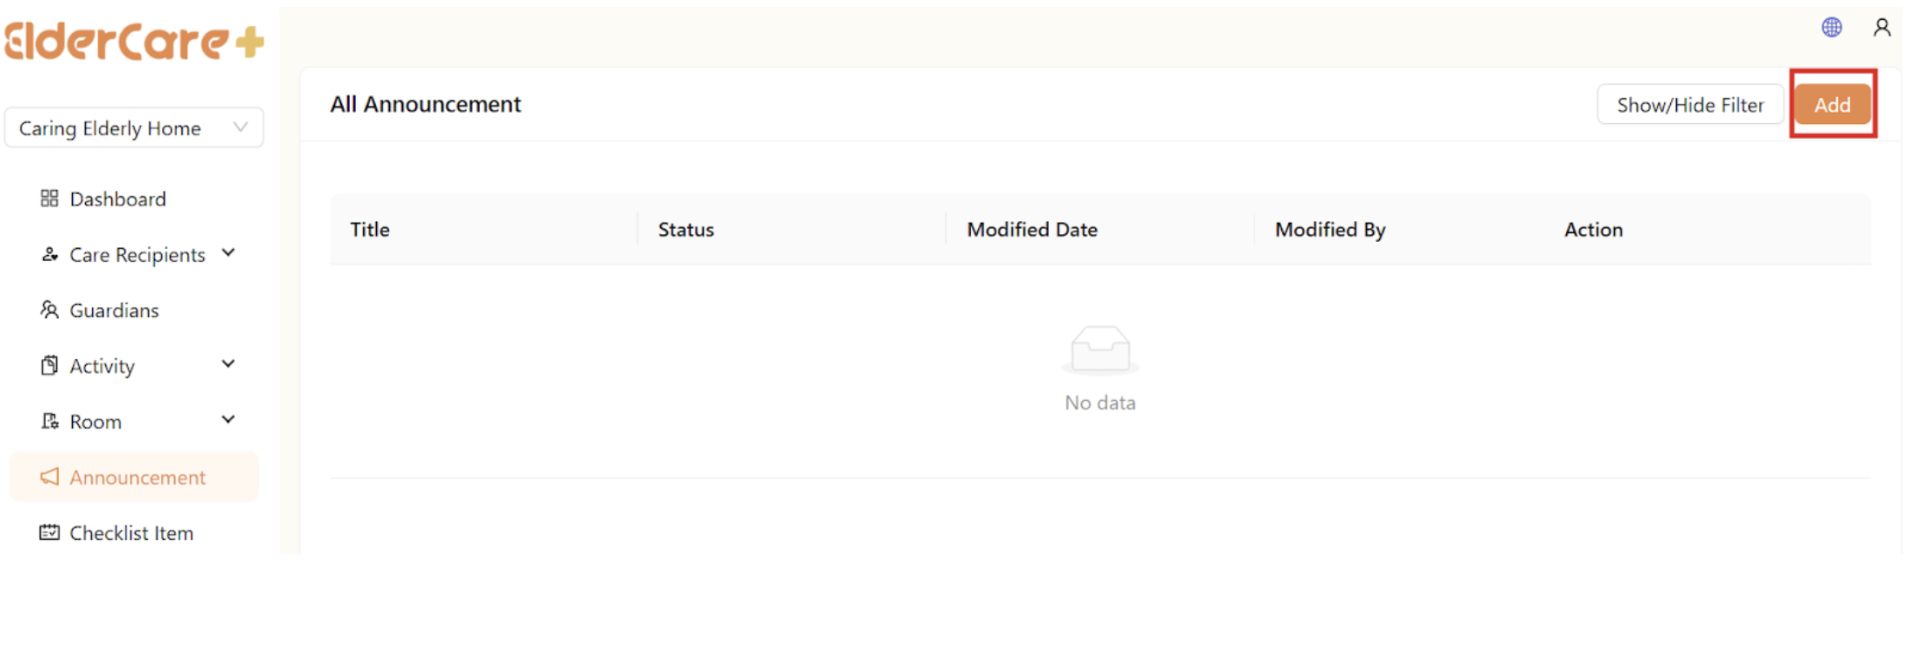Click the Dashboard grid icon

tap(49, 199)
